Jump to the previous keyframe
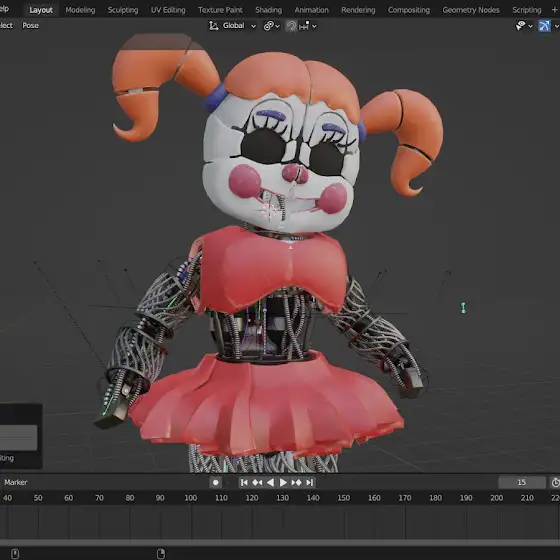 tap(257, 482)
